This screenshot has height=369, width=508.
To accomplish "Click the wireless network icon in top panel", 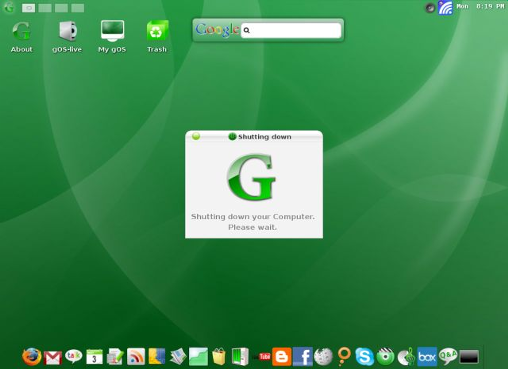I will [445, 7].
